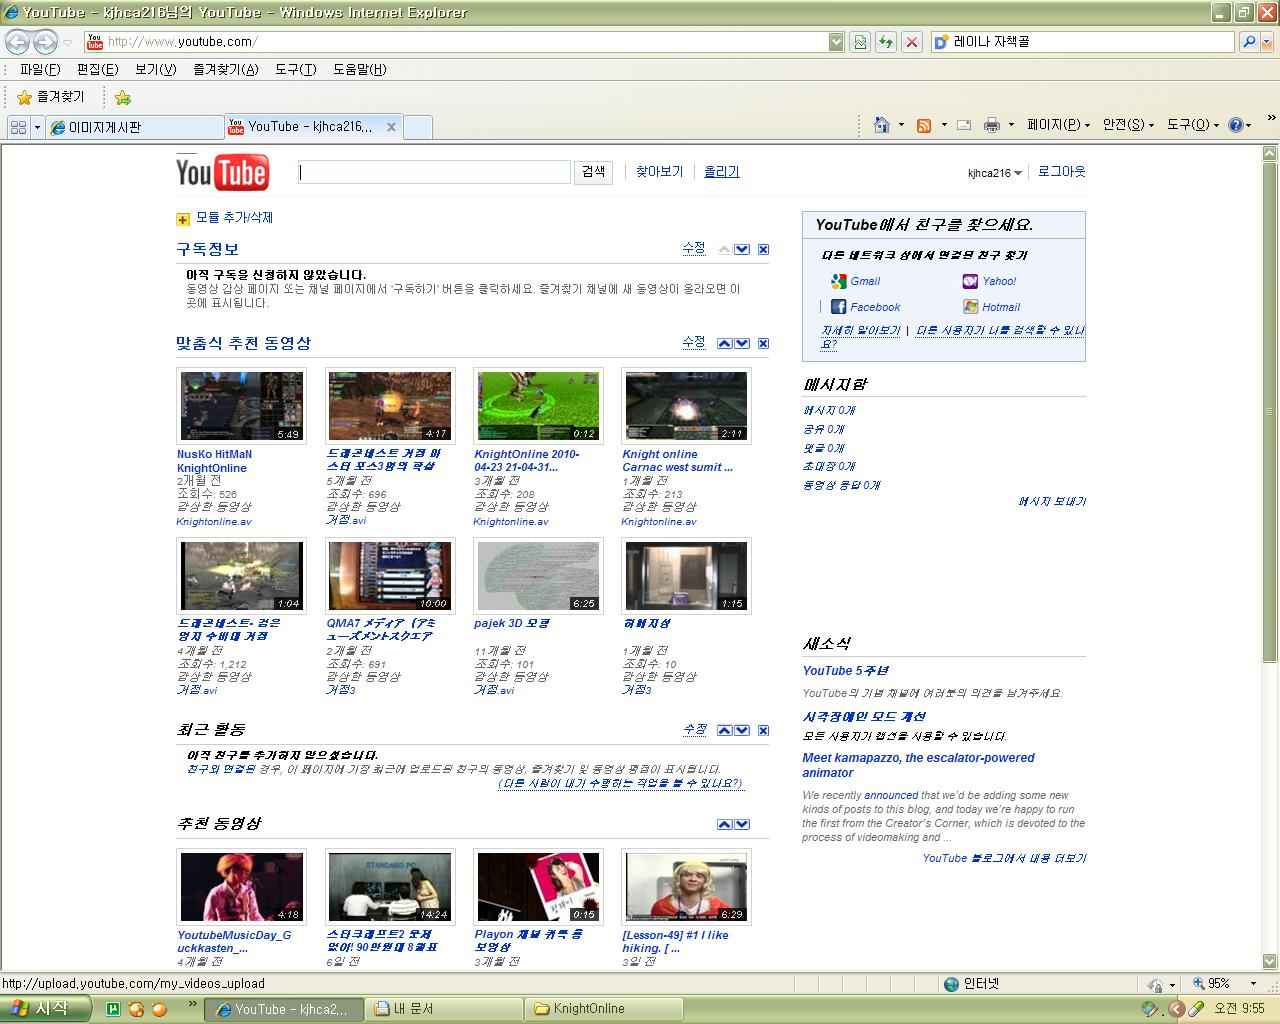This screenshot has height=1024, width=1280.
Task: Click the RSS Feeds icon
Action: point(924,125)
